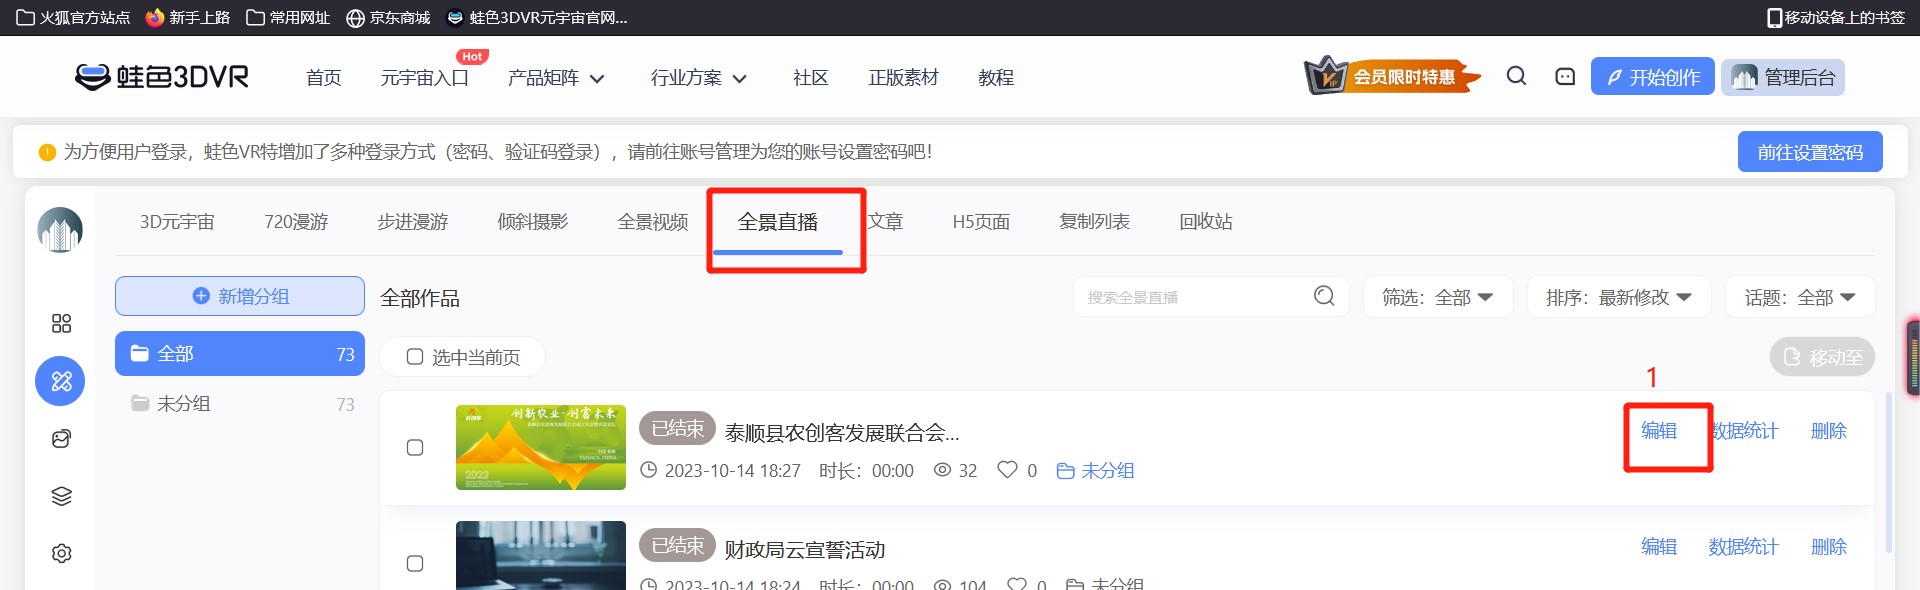The height and width of the screenshot is (590, 1920).
Task: Click the search icon in 搜索全景直播 box
Action: click(1324, 296)
